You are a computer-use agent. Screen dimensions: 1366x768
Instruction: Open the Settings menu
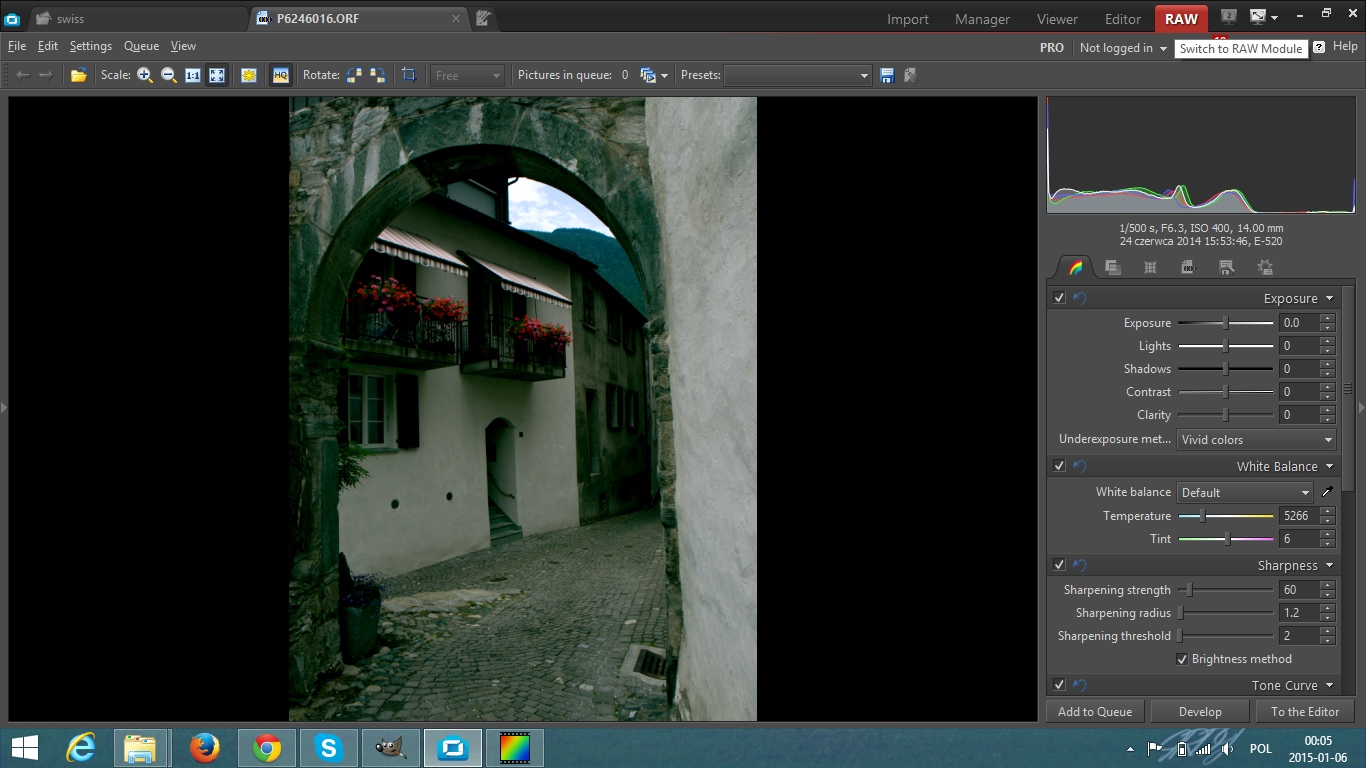pyautogui.click(x=90, y=46)
